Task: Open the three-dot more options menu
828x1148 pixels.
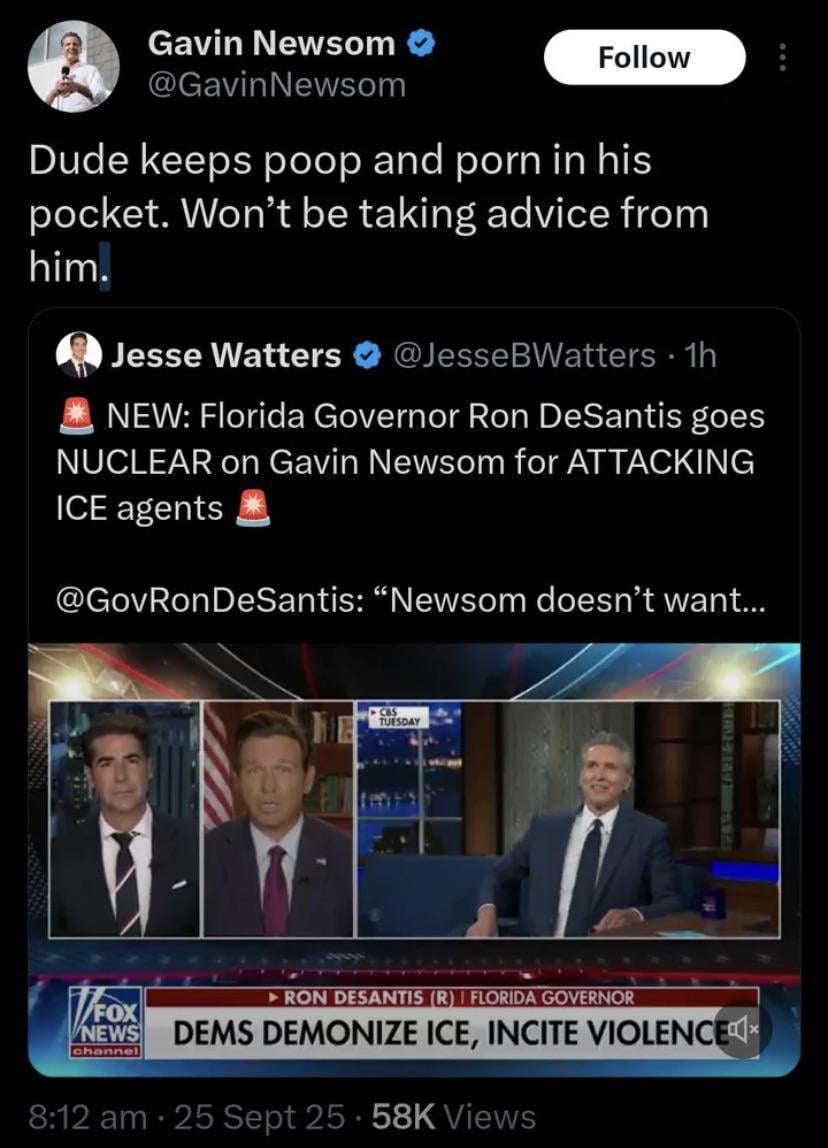Action: 783,57
